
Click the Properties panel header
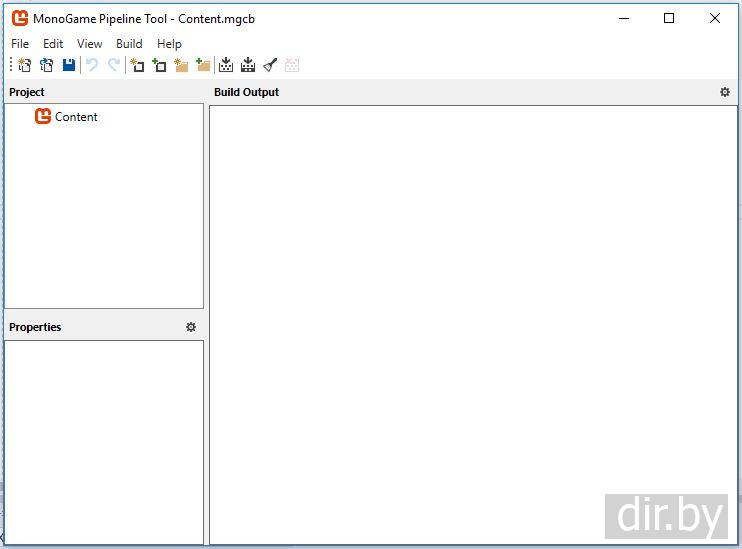point(35,327)
